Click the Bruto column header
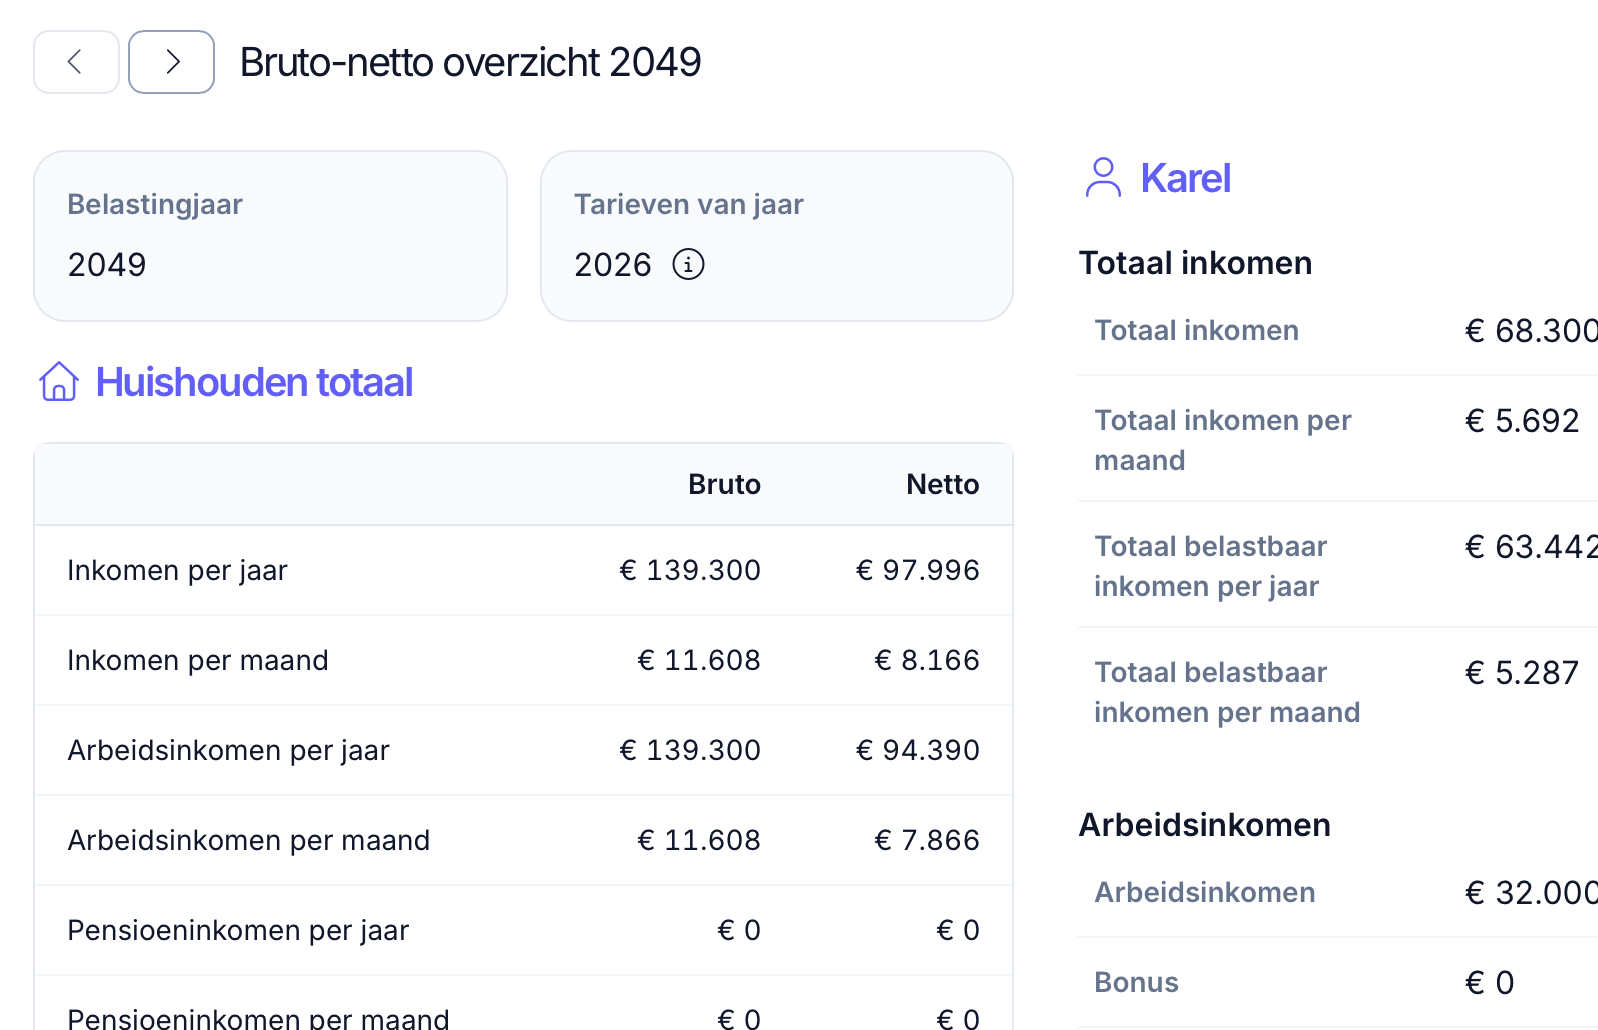 click(724, 484)
